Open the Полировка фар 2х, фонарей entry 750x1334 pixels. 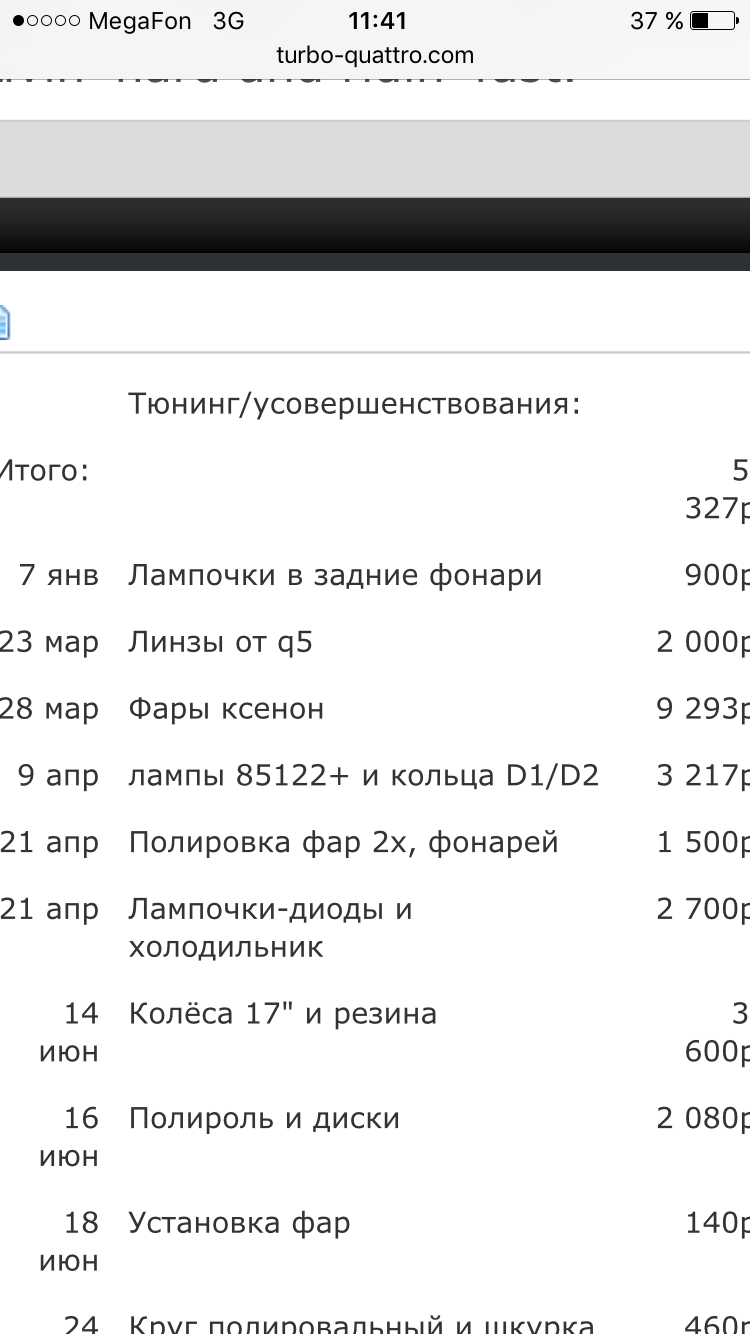click(x=343, y=842)
